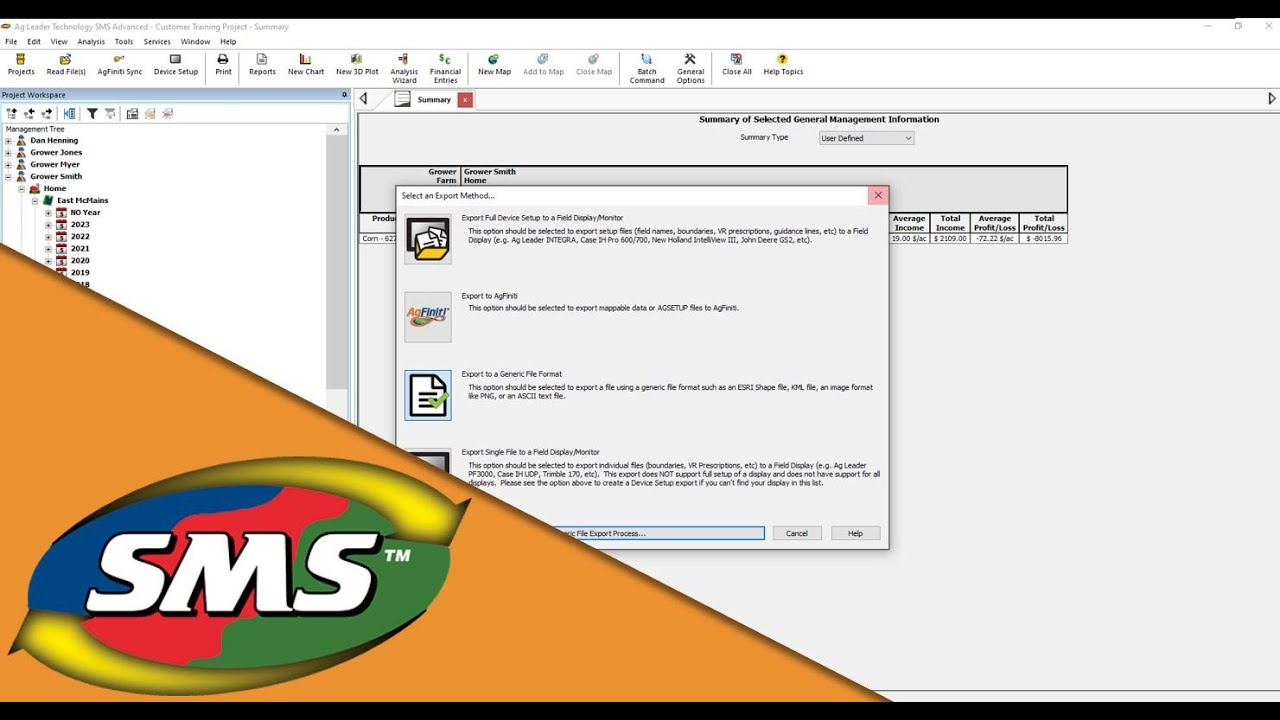This screenshot has height=720, width=1280.
Task: Open the Window menu
Action: pyautogui.click(x=195, y=42)
